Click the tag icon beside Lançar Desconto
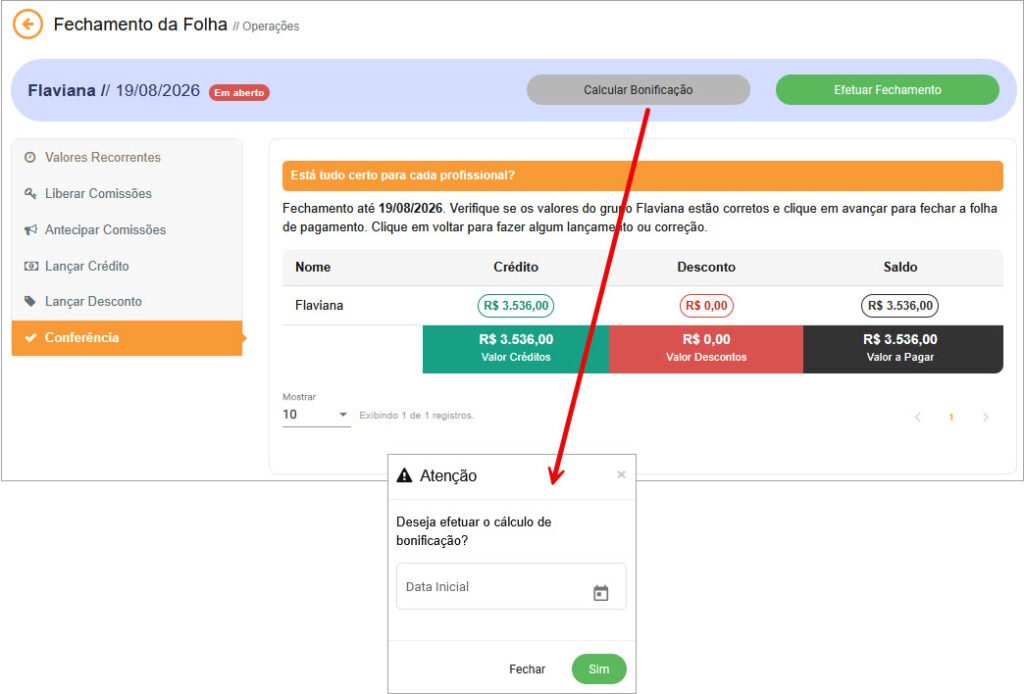 tap(30, 301)
